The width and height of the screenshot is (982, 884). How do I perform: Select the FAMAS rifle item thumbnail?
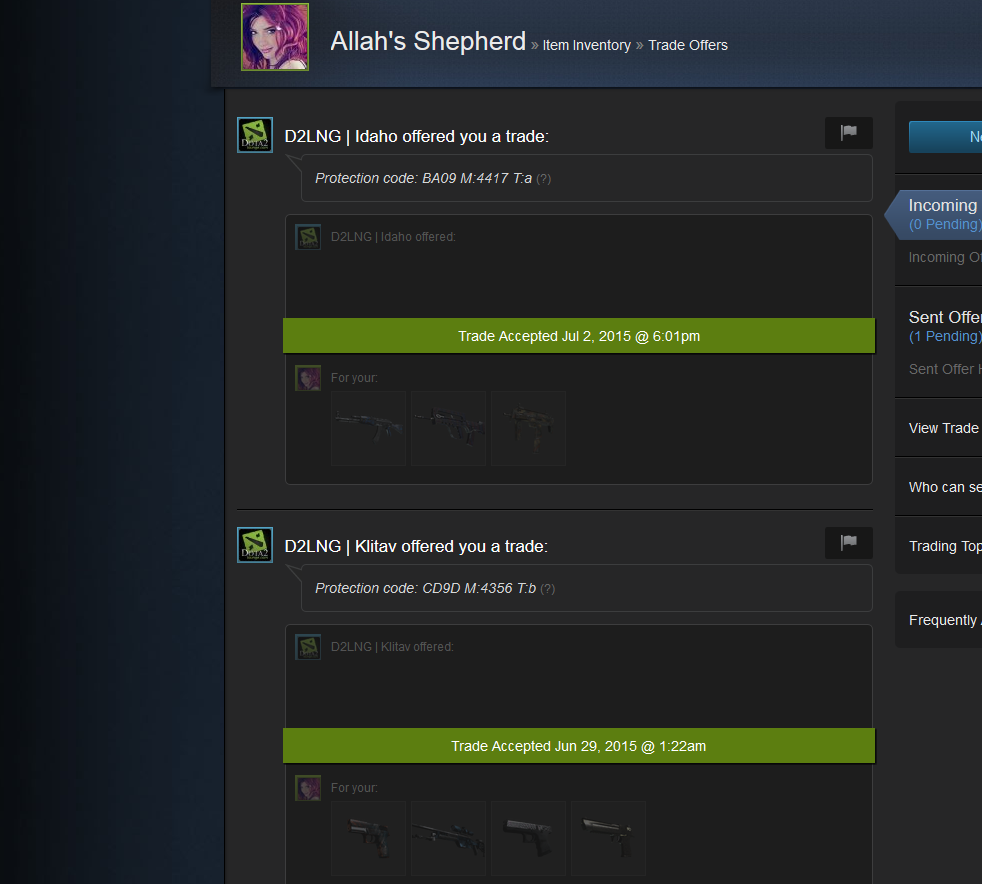[x=448, y=428]
